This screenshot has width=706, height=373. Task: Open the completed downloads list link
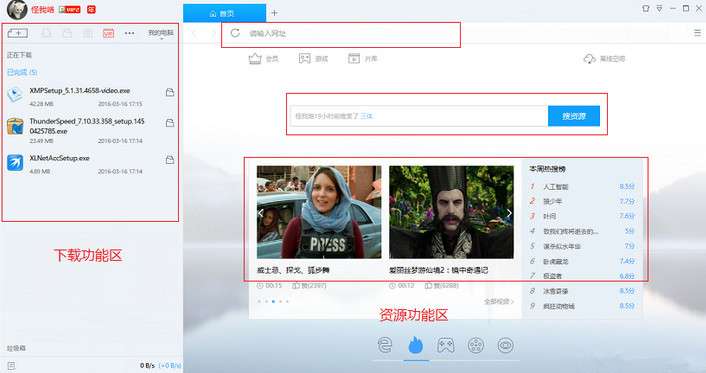pos(22,72)
